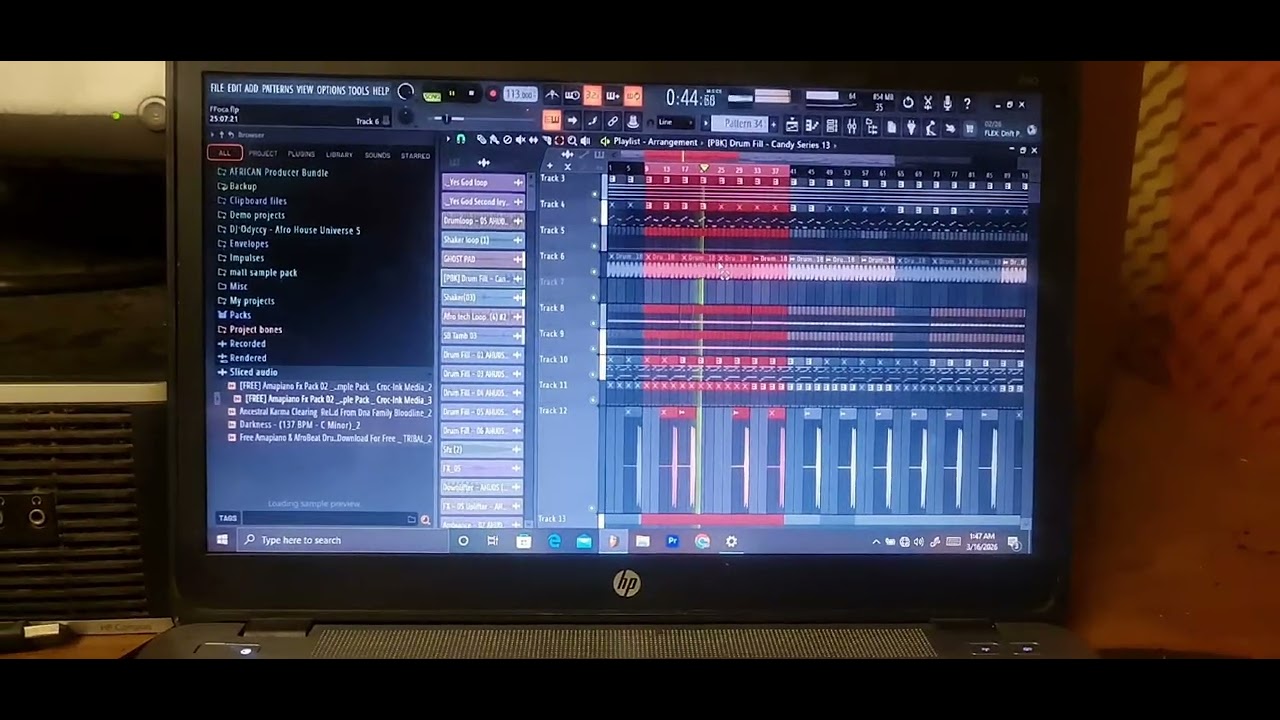This screenshot has width=1280, height=720.
Task: Toggle Song/Pattern mode button
Action: click(432, 96)
